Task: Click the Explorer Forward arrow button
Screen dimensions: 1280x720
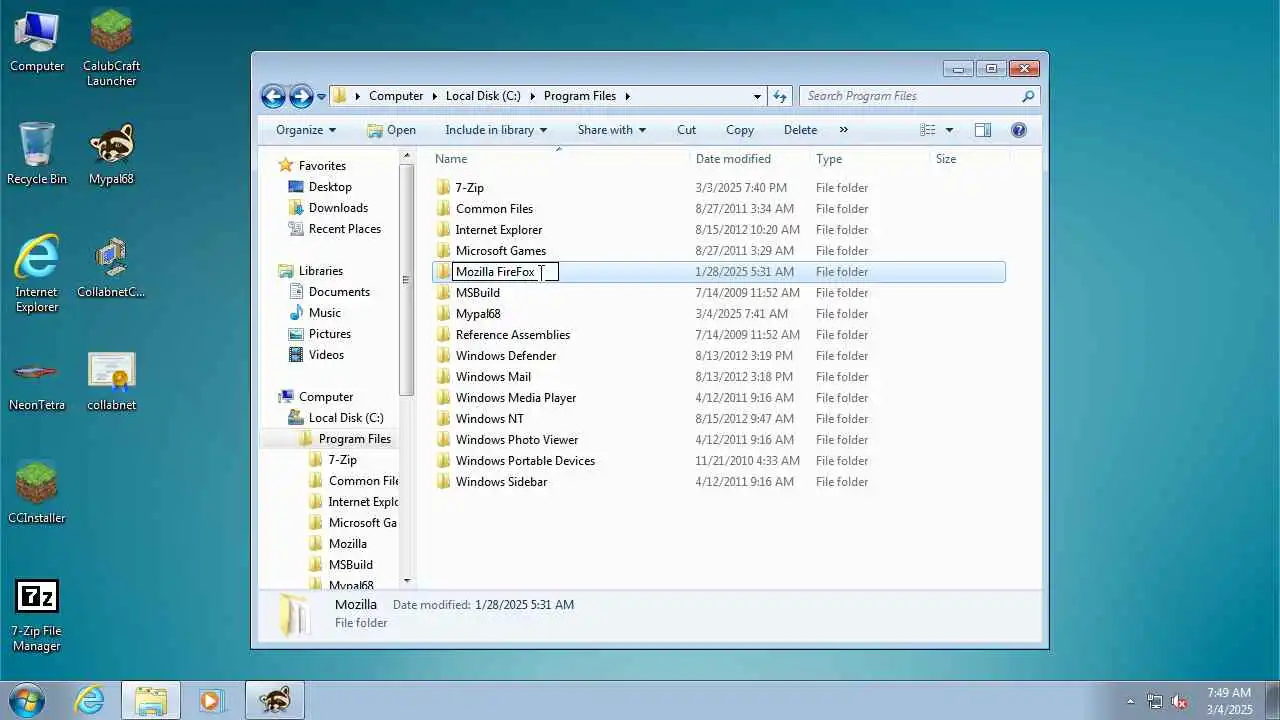Action: (300, 96)
